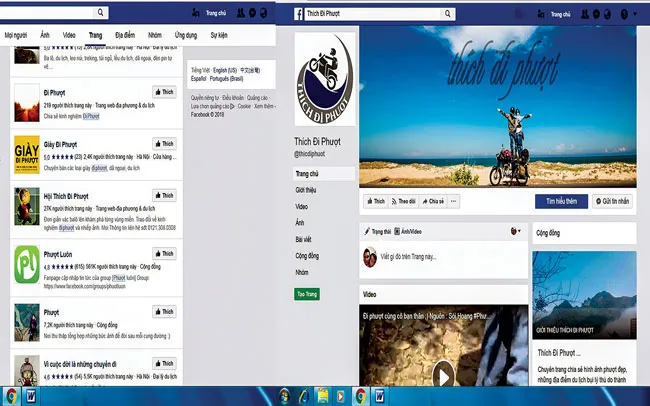
Task: Click the search magnifier in left window
Action: click(101, 12)
